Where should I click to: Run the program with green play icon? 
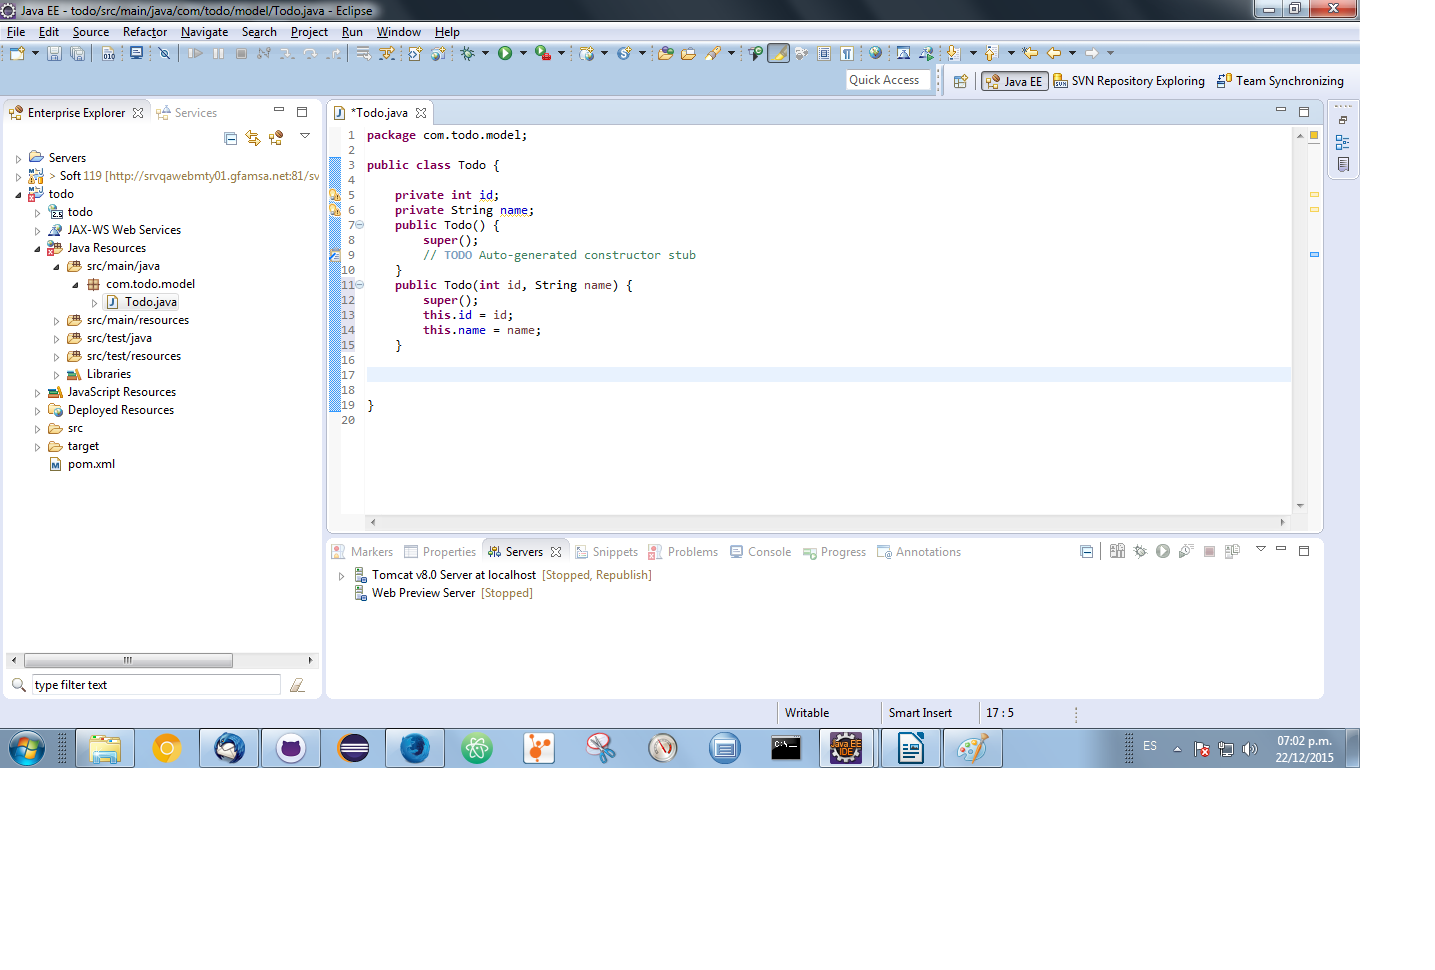(x=505, y=53)
